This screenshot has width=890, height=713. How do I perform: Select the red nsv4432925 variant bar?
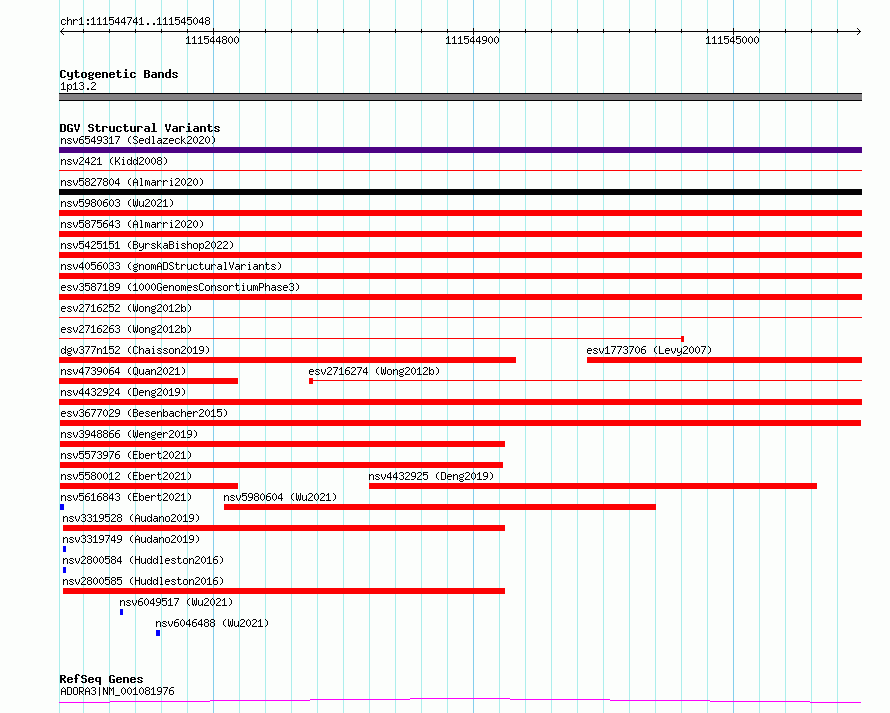point(593,486)
